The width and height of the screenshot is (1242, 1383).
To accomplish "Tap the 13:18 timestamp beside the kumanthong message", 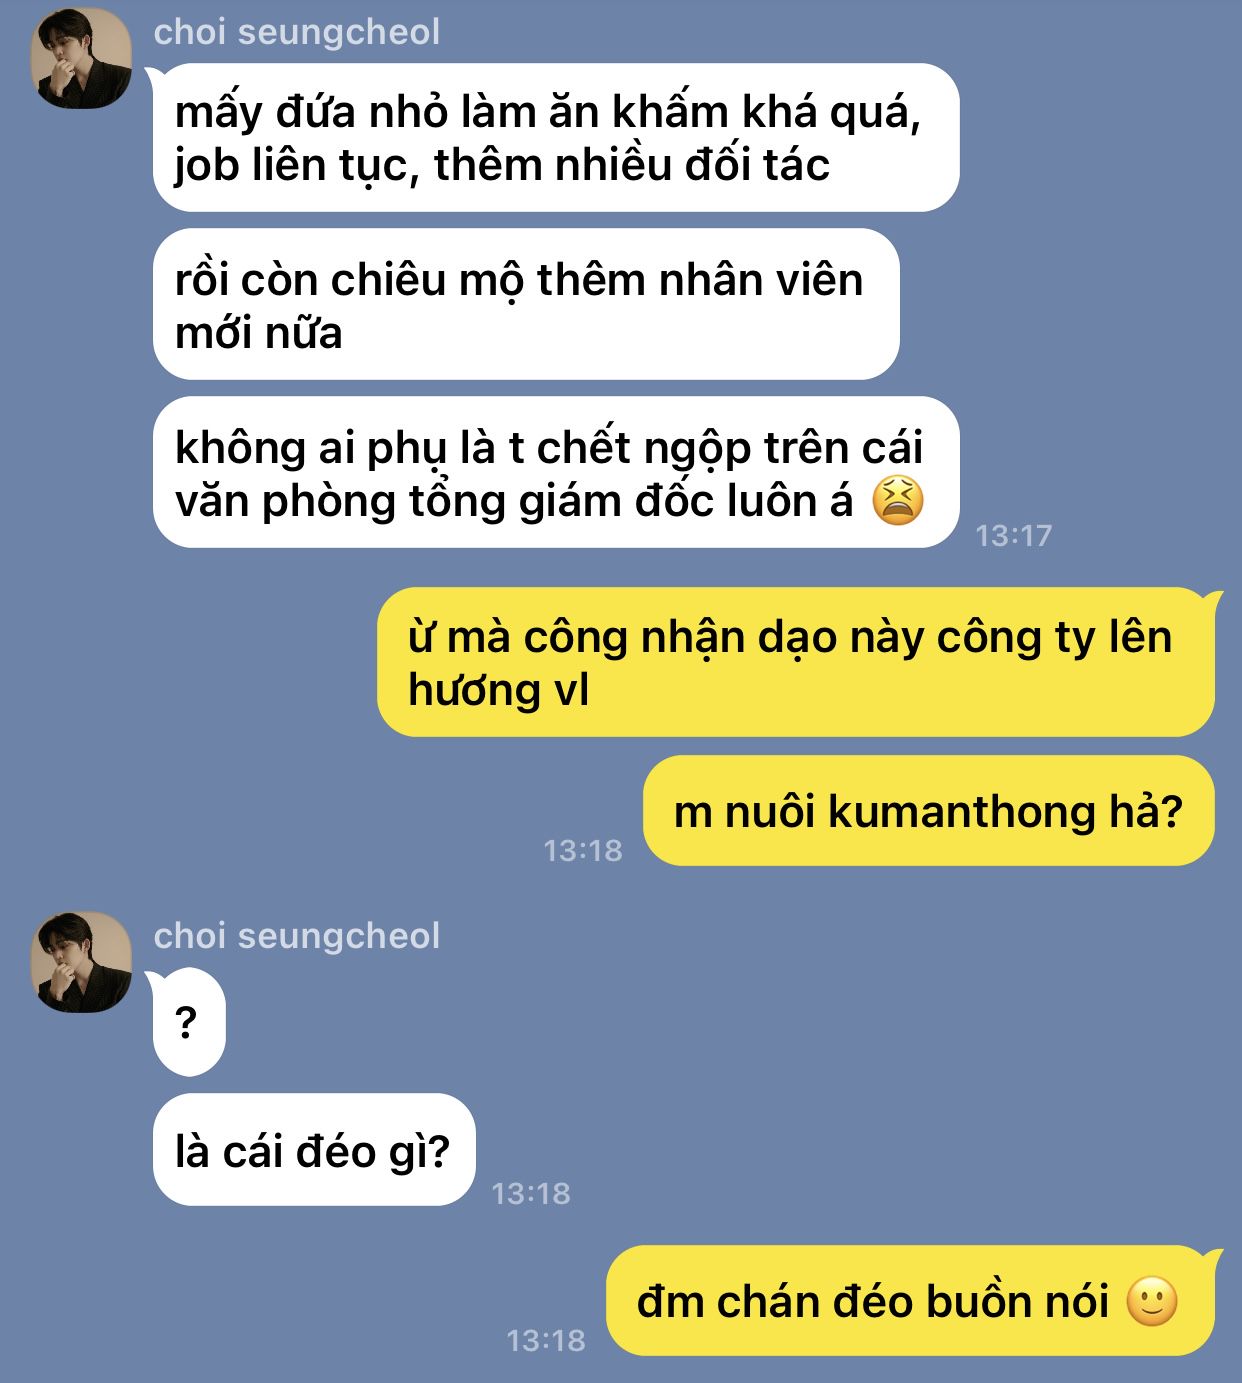I will coord(583,851).
